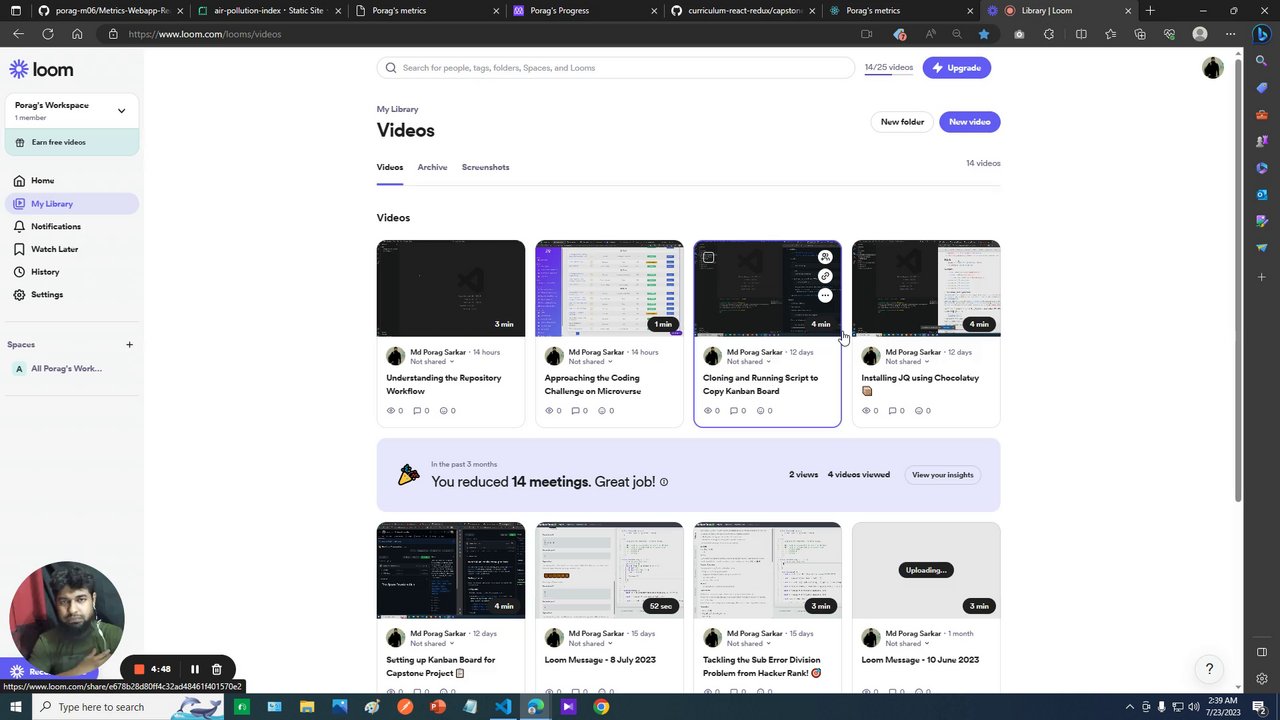Open Not shared dropdown on Loom Message 8 July
This screenshot has width=1280, height=720.
tap(591, 644)
